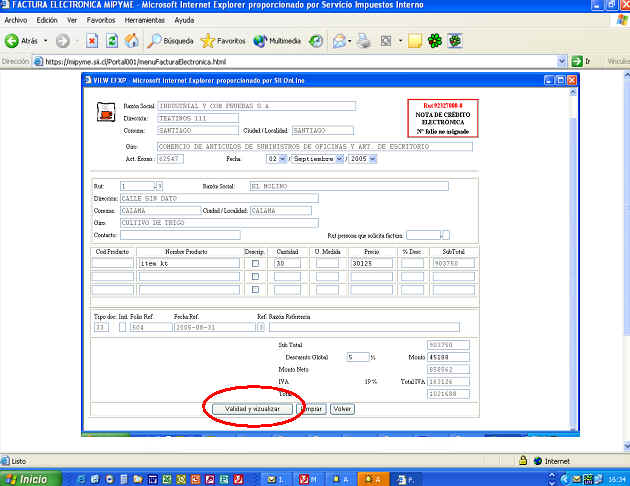Check the Descrip. box for item kt row
The image size is (630, 486).
[255, 263]
